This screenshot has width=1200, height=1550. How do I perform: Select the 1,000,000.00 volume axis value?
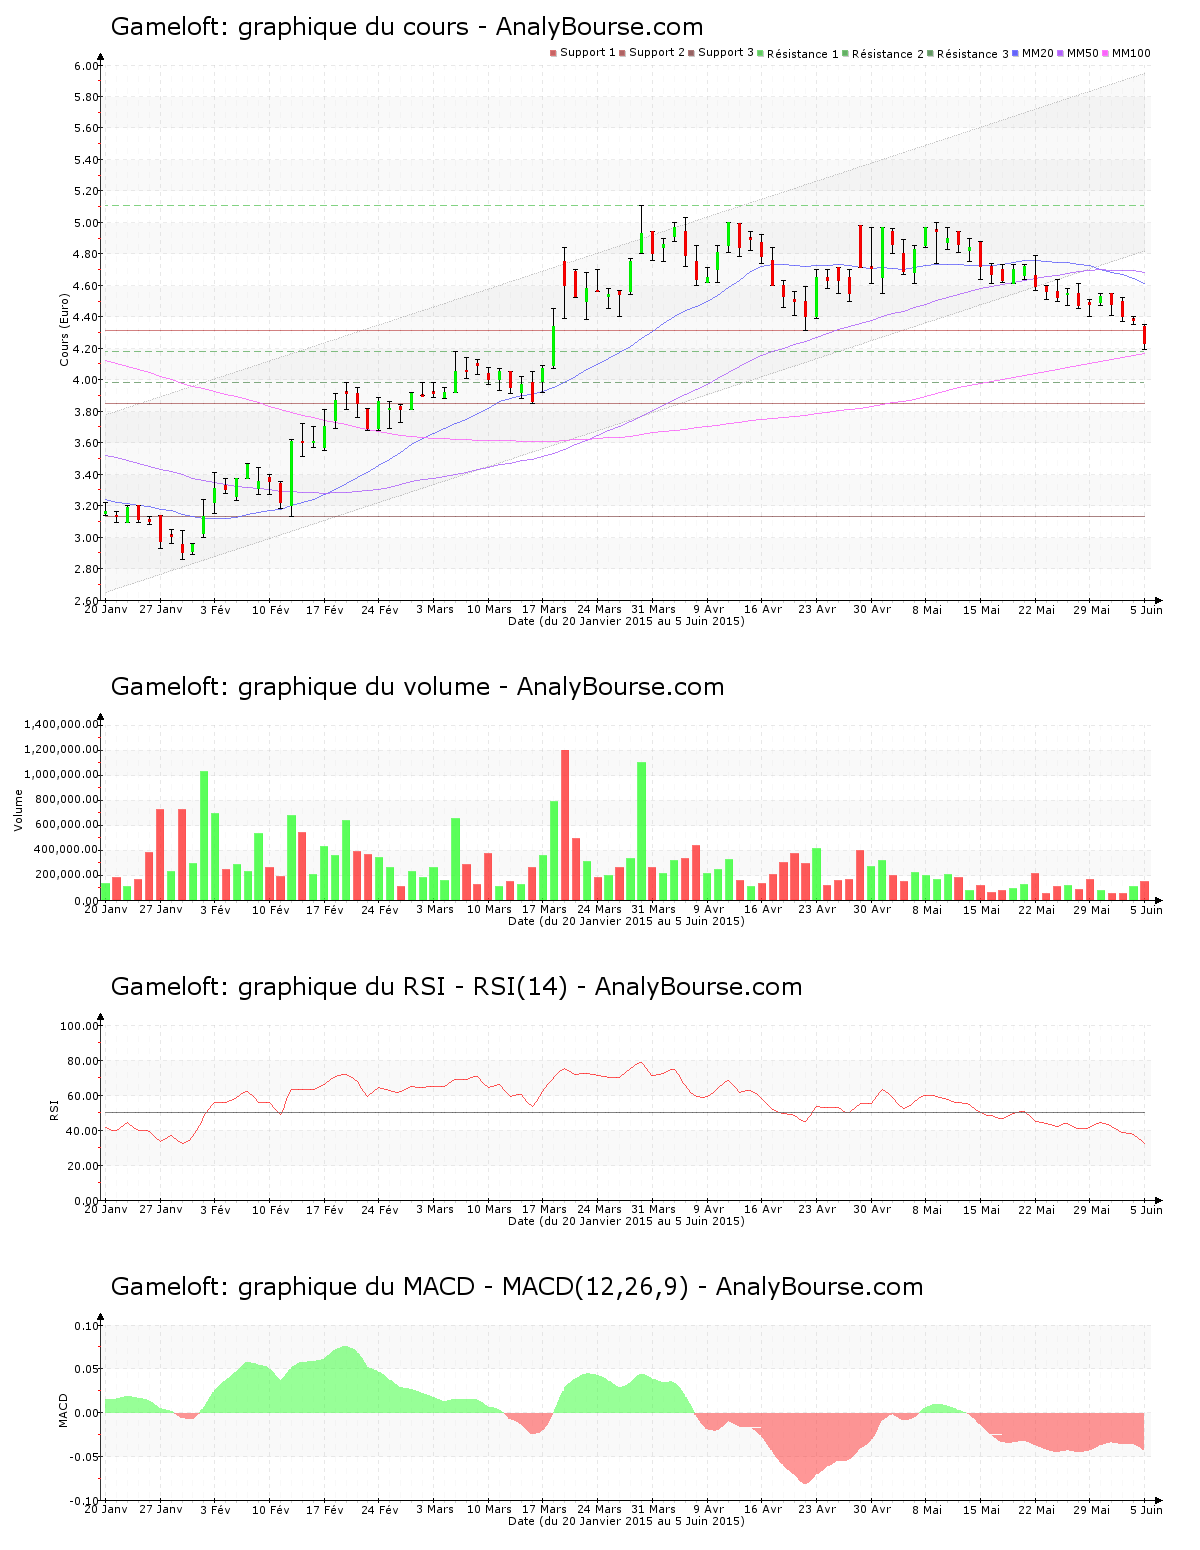62,775
